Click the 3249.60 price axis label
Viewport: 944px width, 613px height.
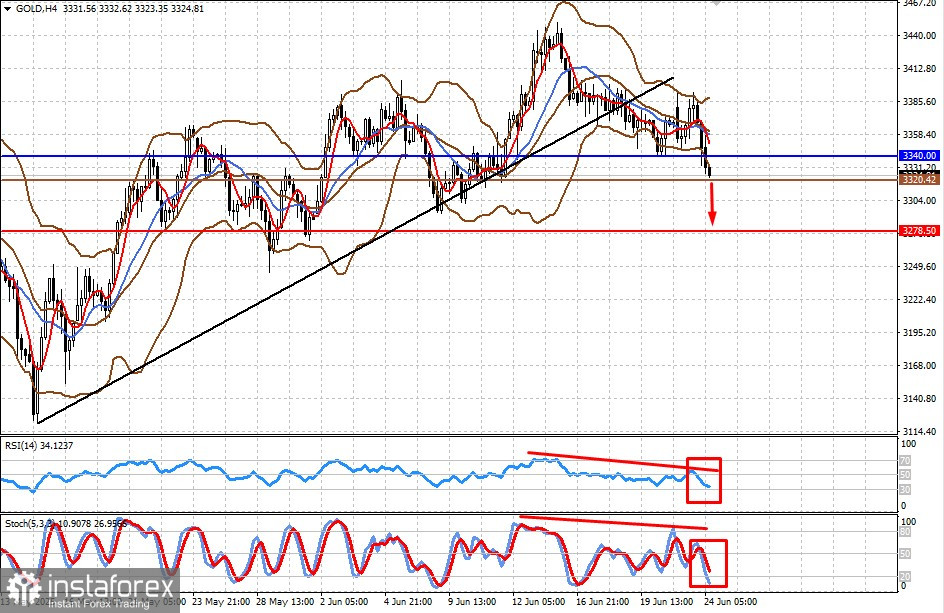coord(919,267)
